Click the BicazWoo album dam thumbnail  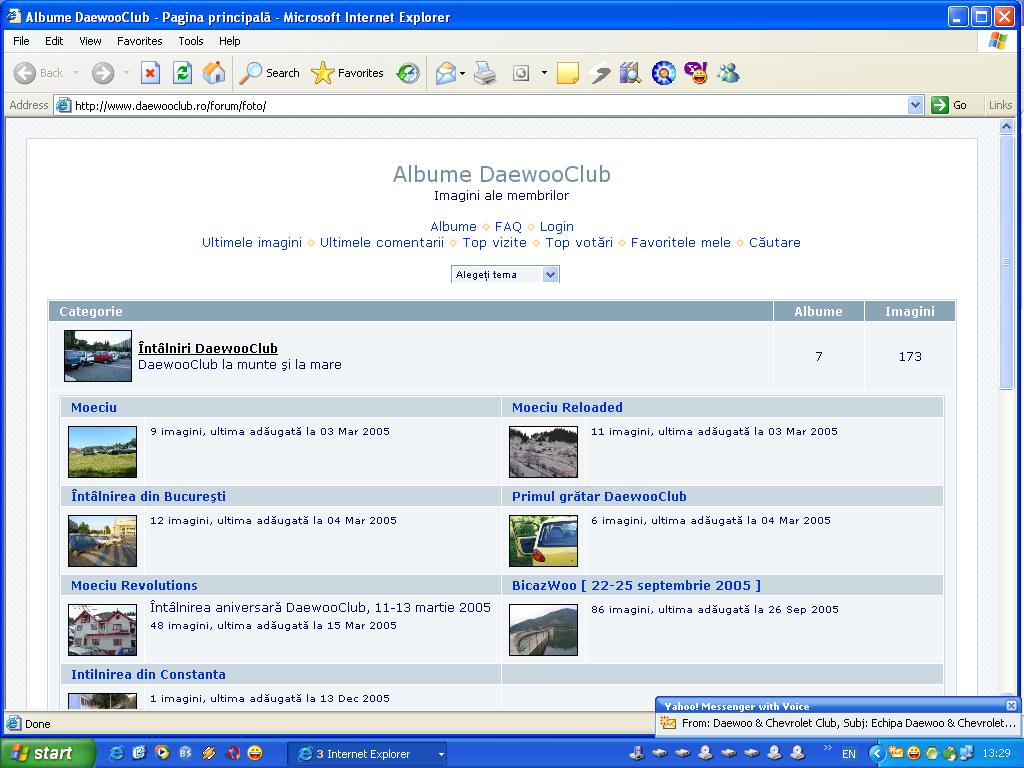click(x=543, y=630)
